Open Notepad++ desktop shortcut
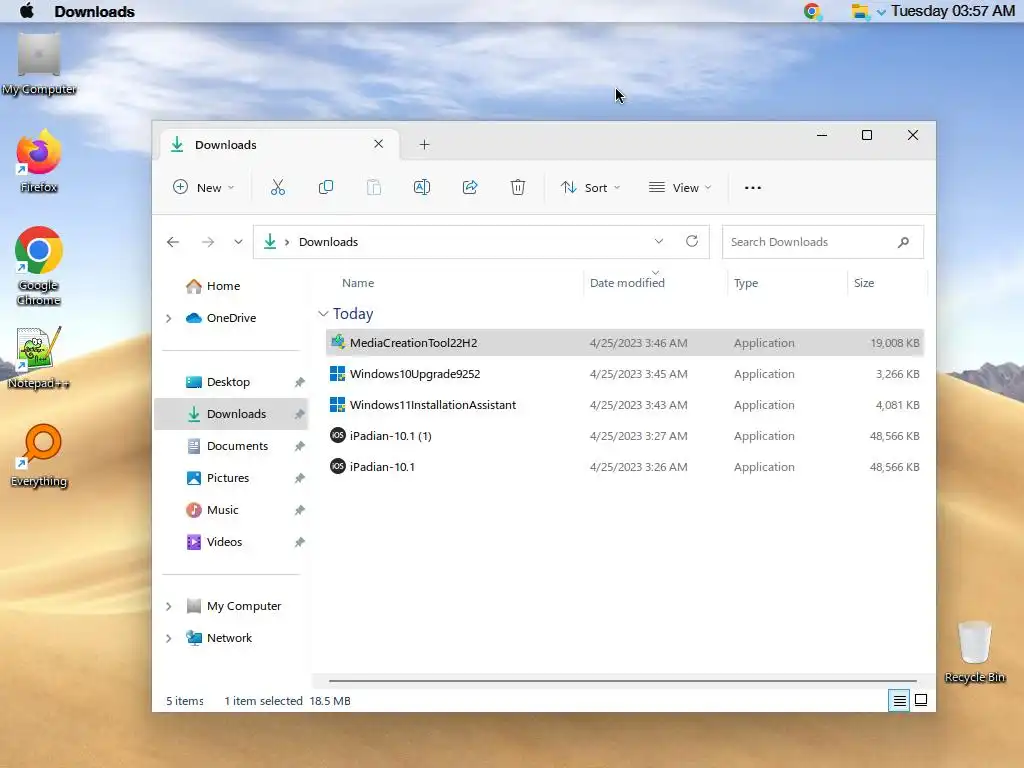The height and width of the screenshot is (768, 1024). (39, 357)
